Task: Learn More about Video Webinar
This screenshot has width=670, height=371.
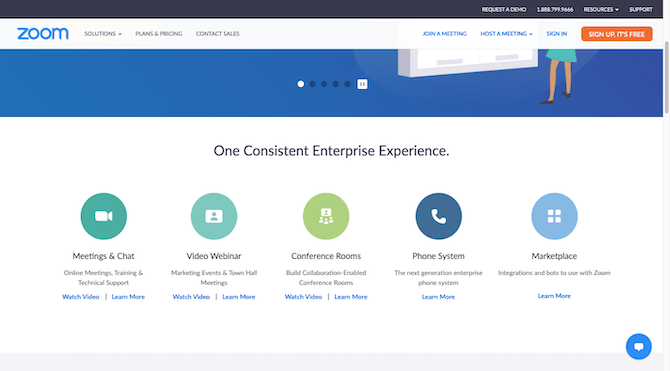Action: point(238,297)
